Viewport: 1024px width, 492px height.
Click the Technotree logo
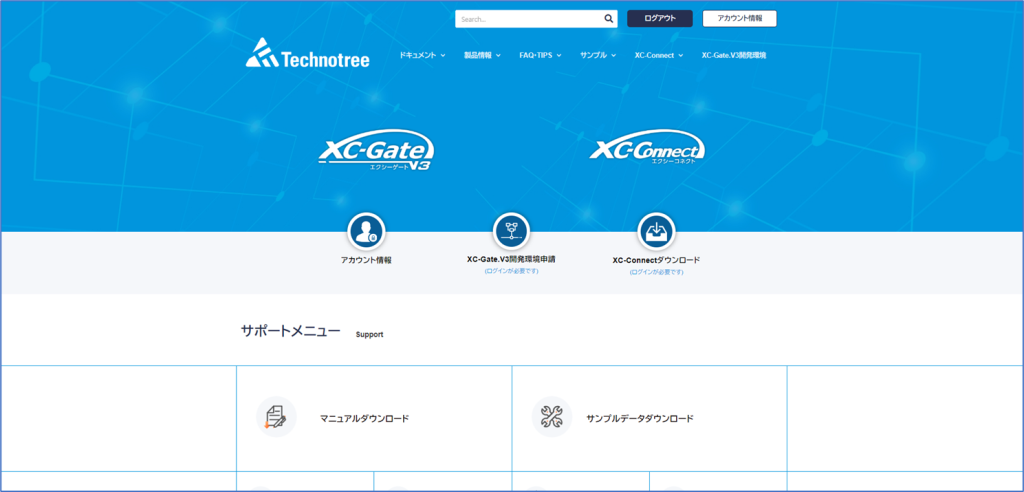(307, 54)
